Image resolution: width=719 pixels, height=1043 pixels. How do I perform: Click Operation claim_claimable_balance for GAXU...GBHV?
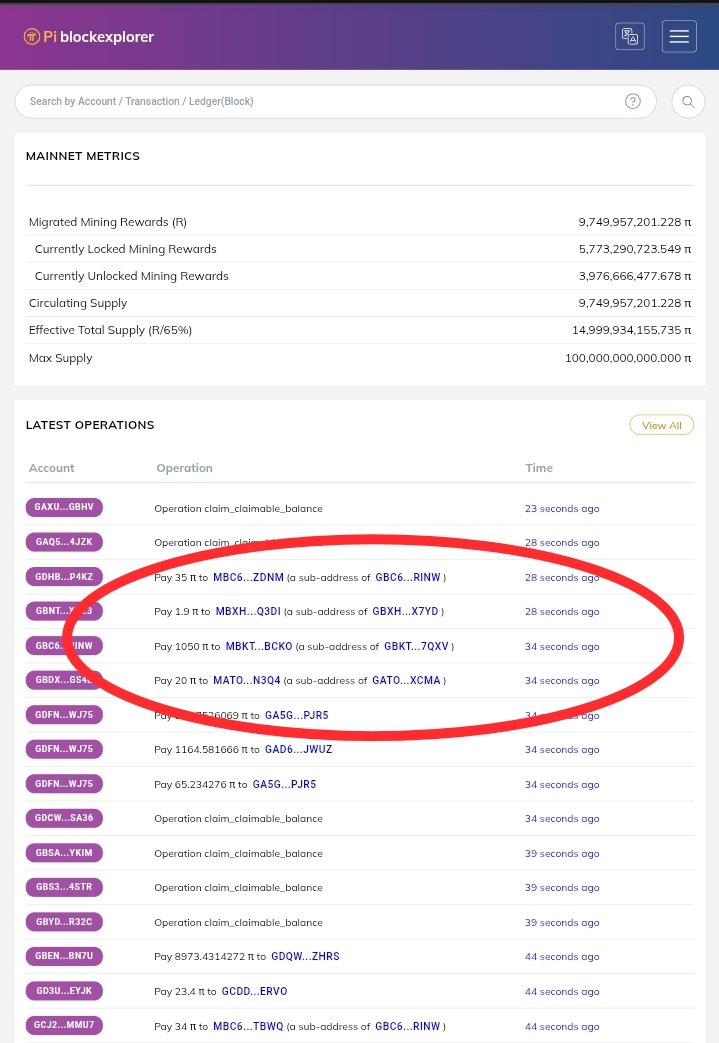point(238,509)
